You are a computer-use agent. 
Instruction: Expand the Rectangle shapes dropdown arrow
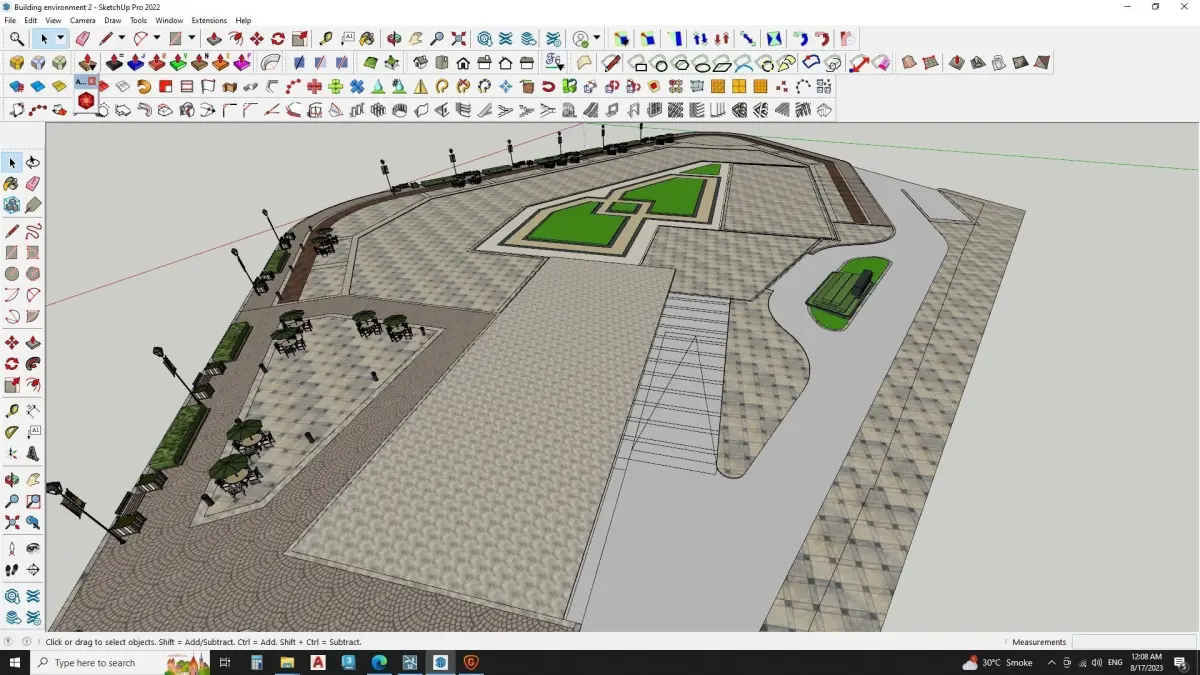[x=192, y=39]
